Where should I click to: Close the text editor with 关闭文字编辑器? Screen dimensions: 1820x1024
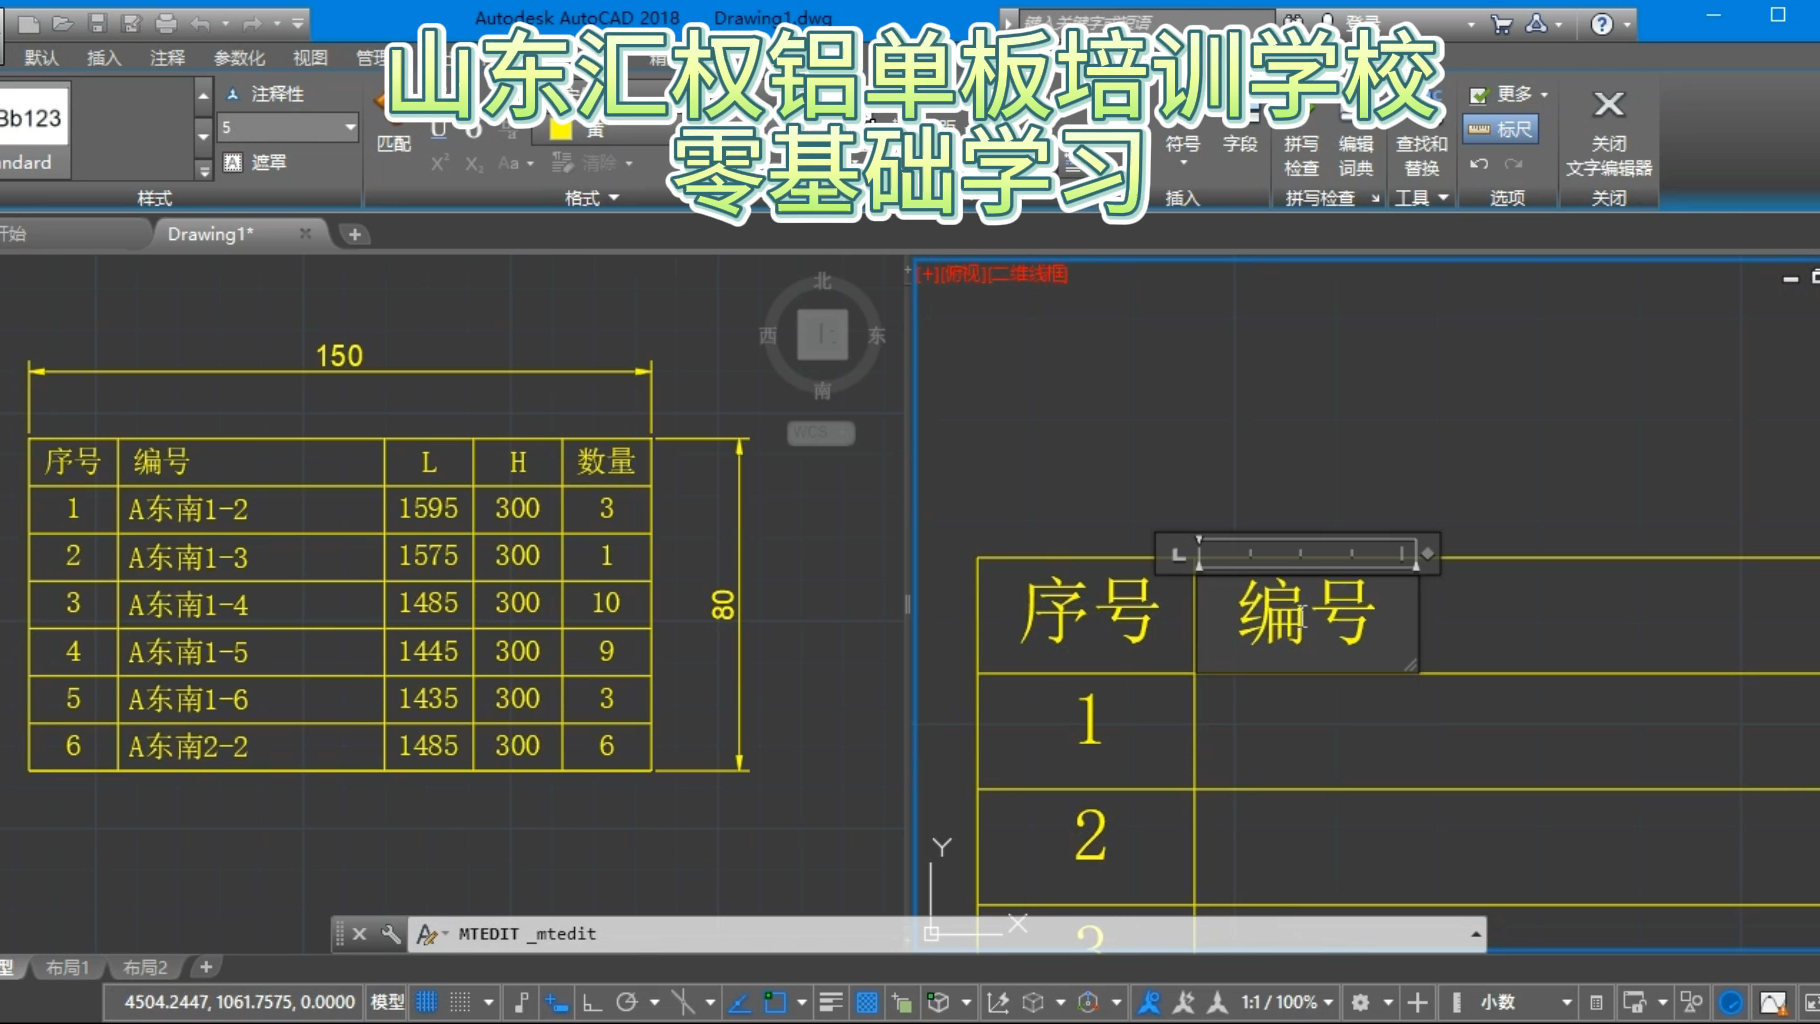[x=1609, y=130]
